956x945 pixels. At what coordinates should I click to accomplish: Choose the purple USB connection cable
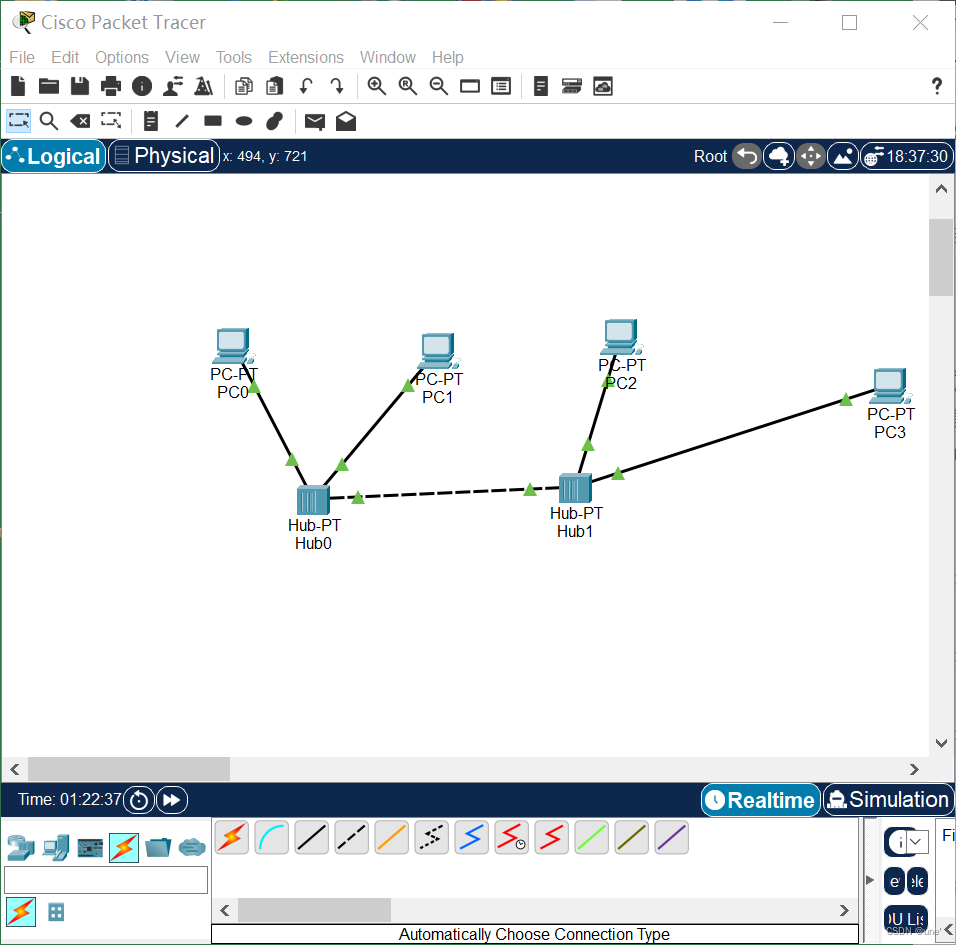coord(671,837)
